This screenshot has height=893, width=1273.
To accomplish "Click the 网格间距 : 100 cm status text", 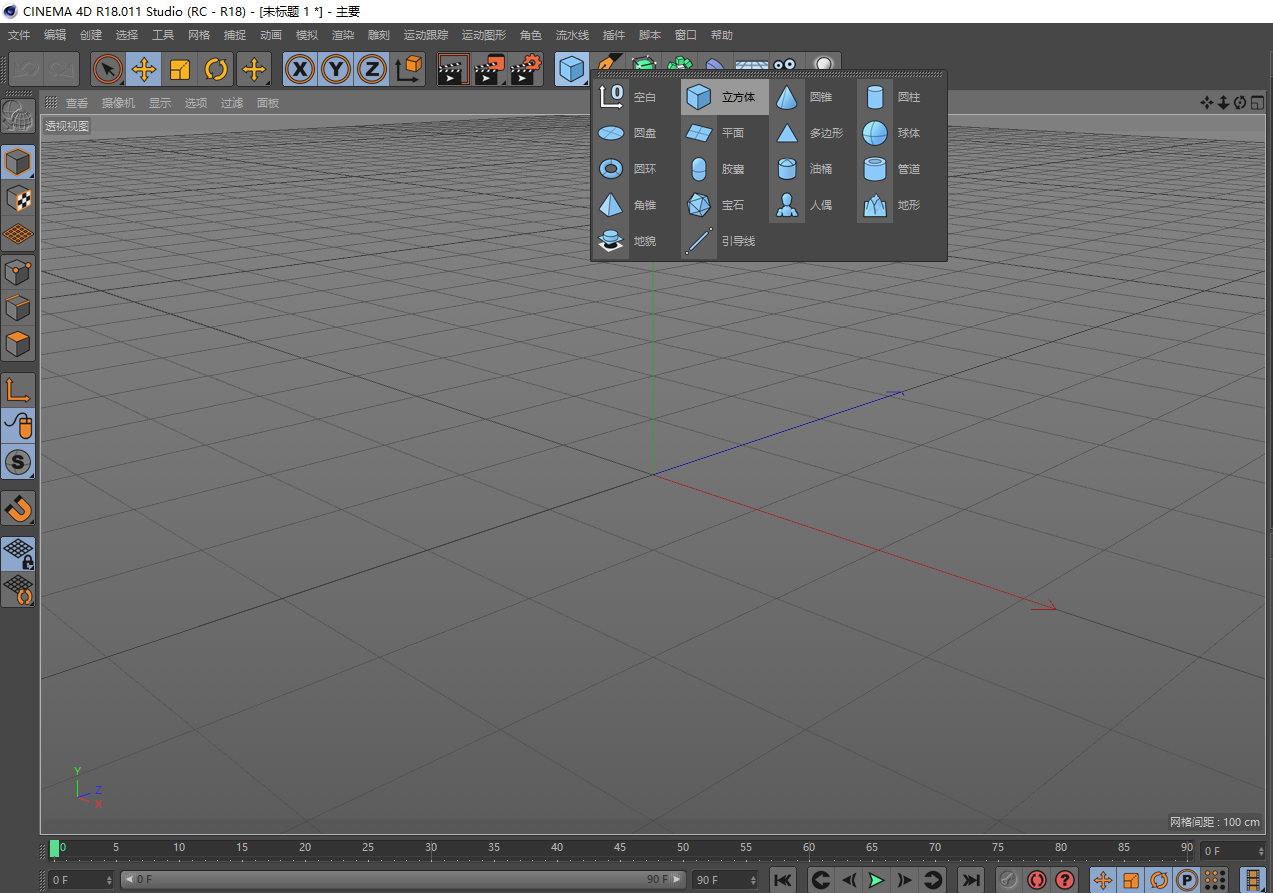I will coord(1215,822).
